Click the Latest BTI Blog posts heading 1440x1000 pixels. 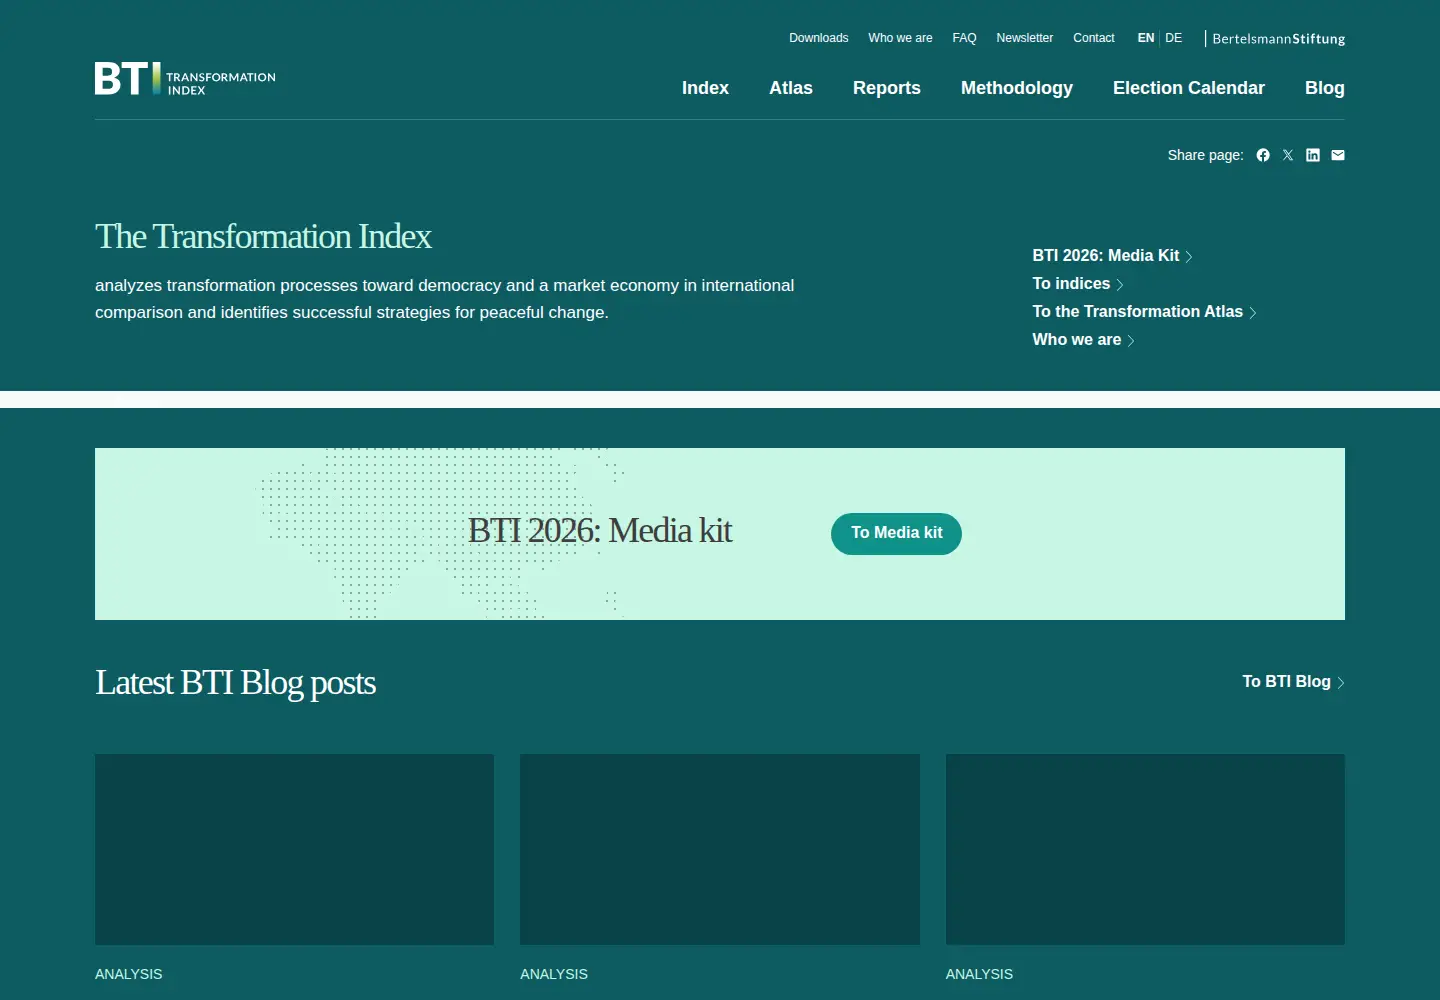(235, 683)
